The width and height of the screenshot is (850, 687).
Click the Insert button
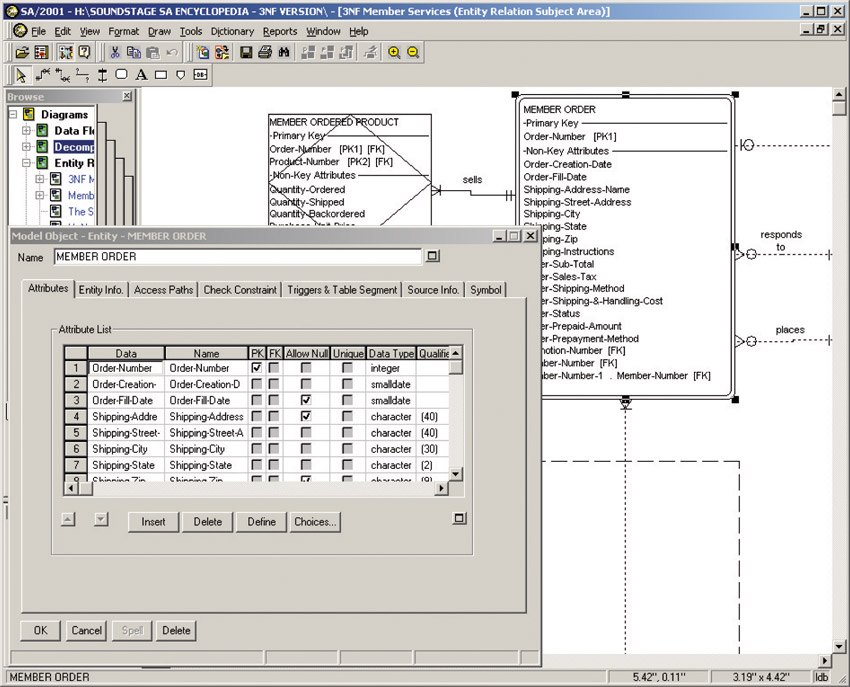coord(153,522)
